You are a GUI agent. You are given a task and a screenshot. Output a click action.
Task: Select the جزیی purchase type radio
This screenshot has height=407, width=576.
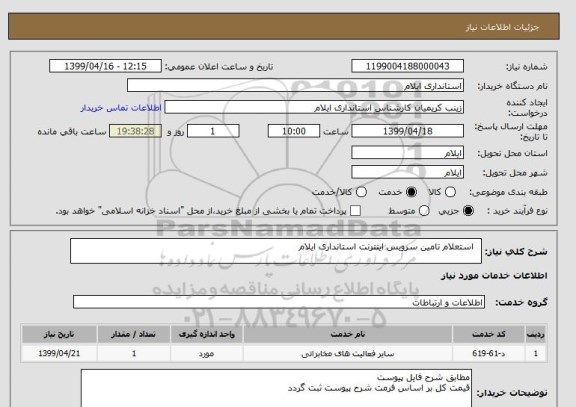tap(468, 211)
